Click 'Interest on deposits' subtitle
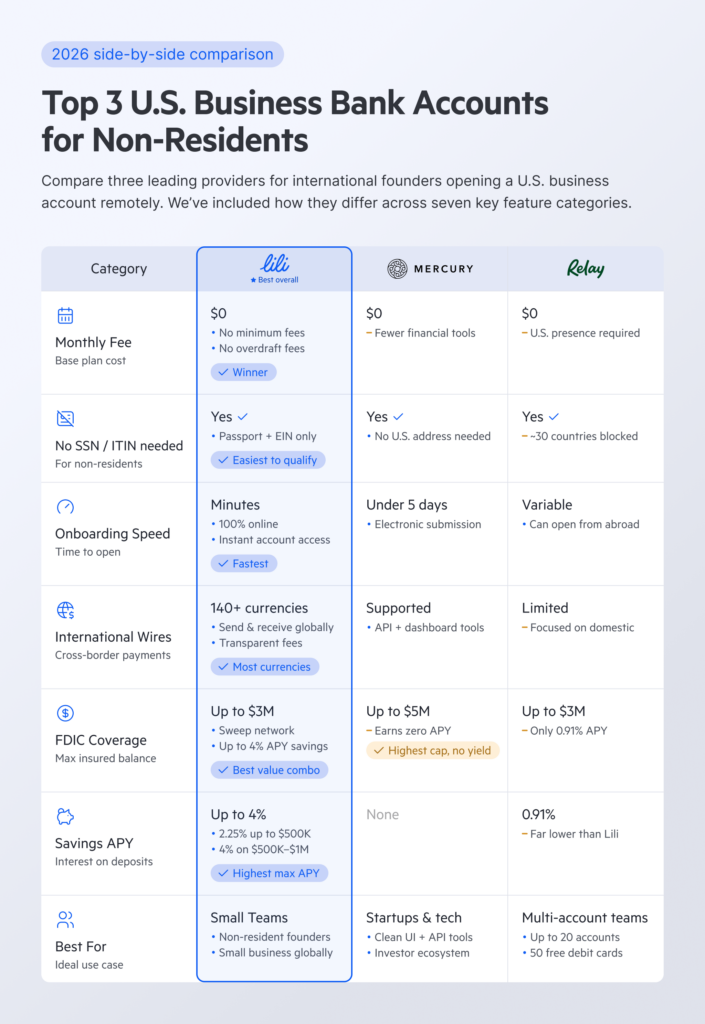The image size is (705, 1024). [x=104, y=861]
